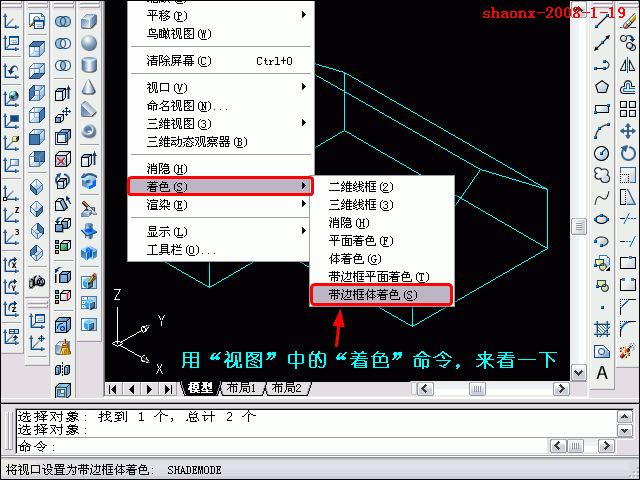The width and height of the screenshot is (640, 480).
Task: Select the Revision Cloud tool
Action: (x=602, y=176)
